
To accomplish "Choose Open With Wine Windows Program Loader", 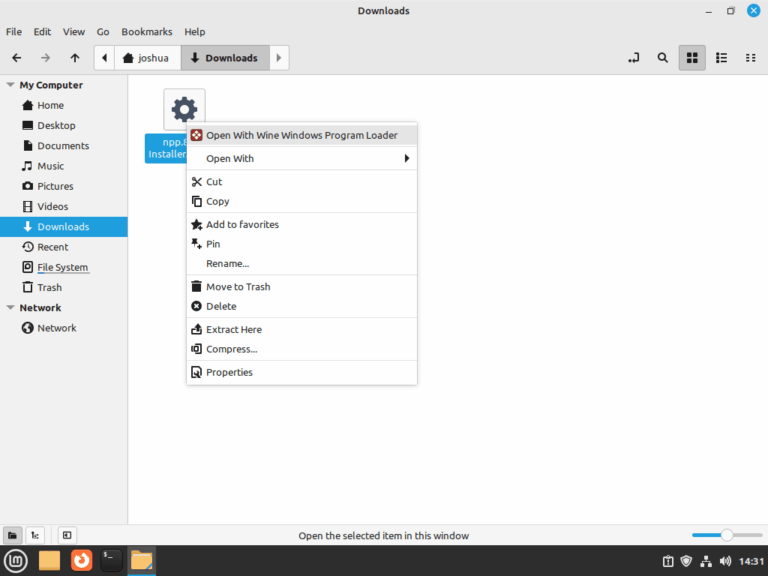I will pos(301,135).
